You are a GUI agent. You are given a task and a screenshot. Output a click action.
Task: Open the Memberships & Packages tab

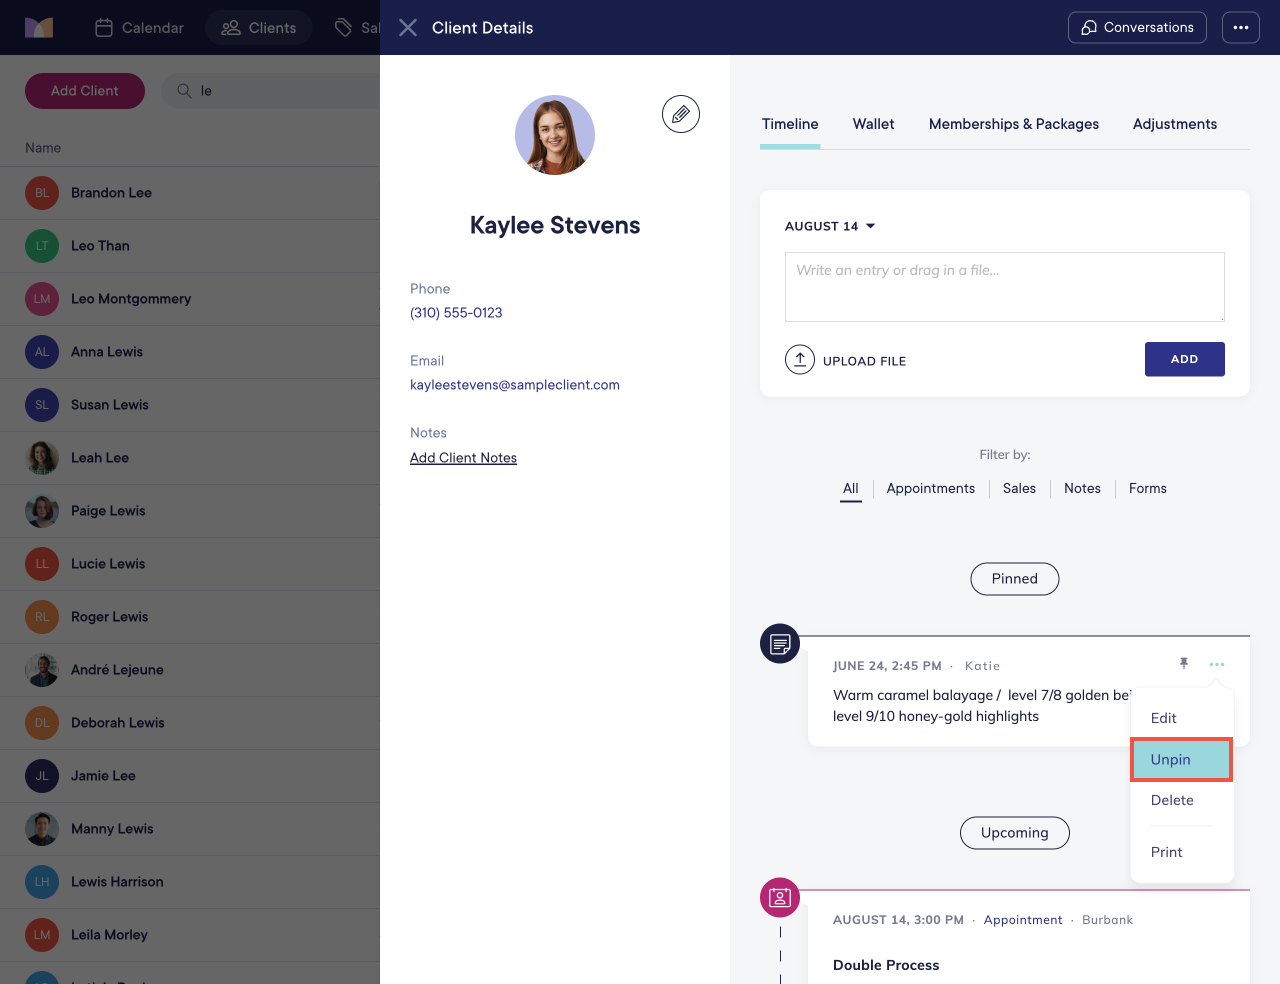pyautogui.click(x=1014, y=124)
